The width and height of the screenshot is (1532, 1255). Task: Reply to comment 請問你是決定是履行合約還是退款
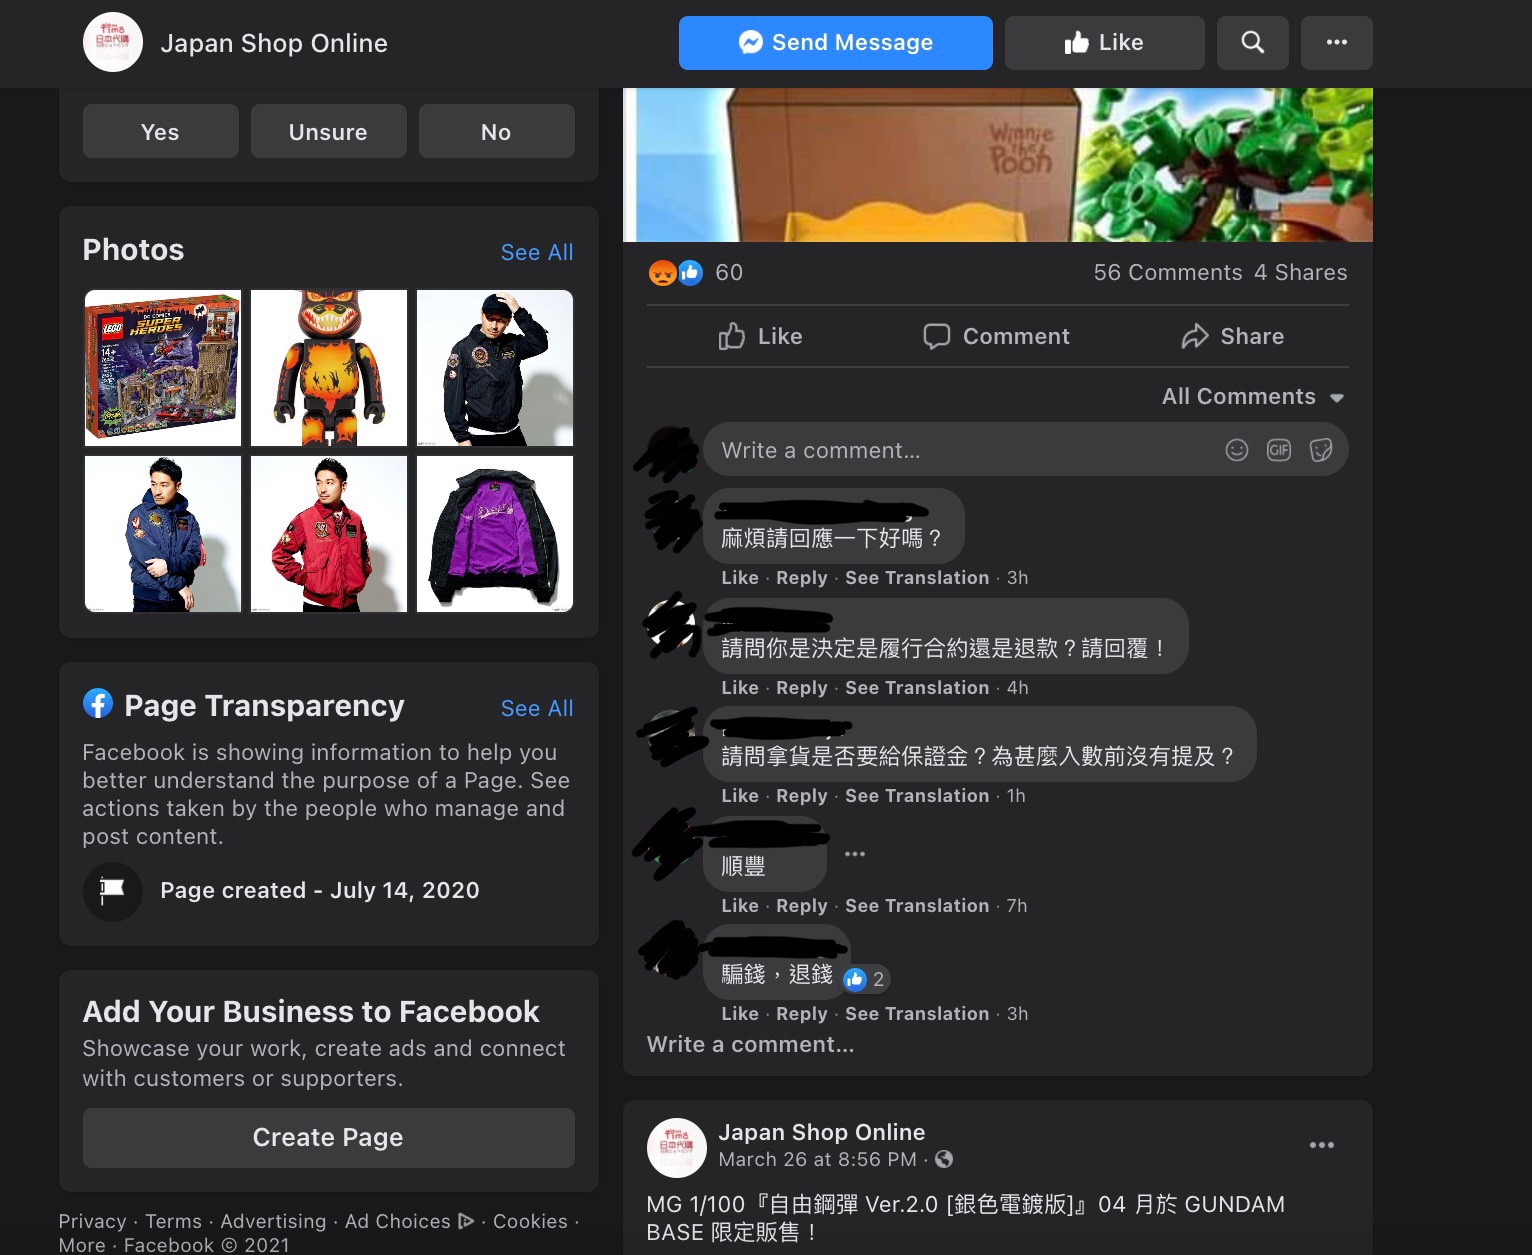point(802,688)
